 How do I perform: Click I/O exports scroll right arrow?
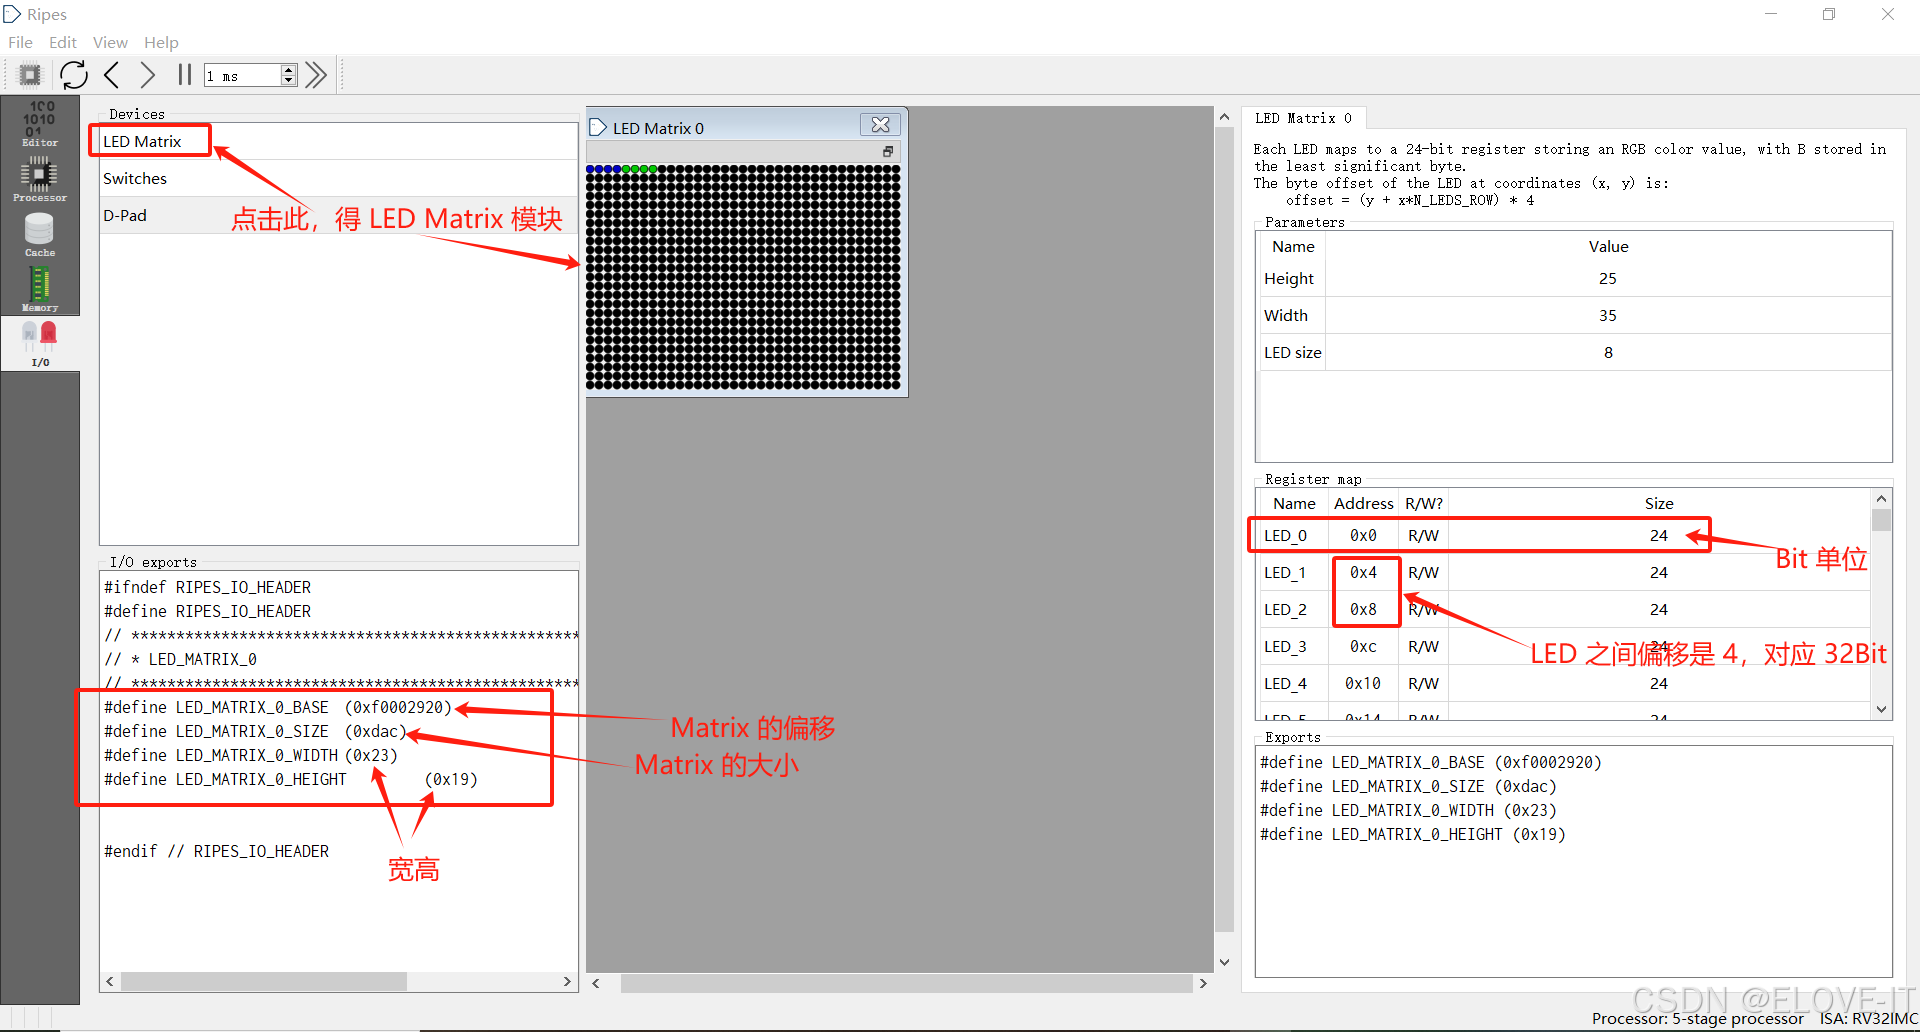(x=567, y=982)
